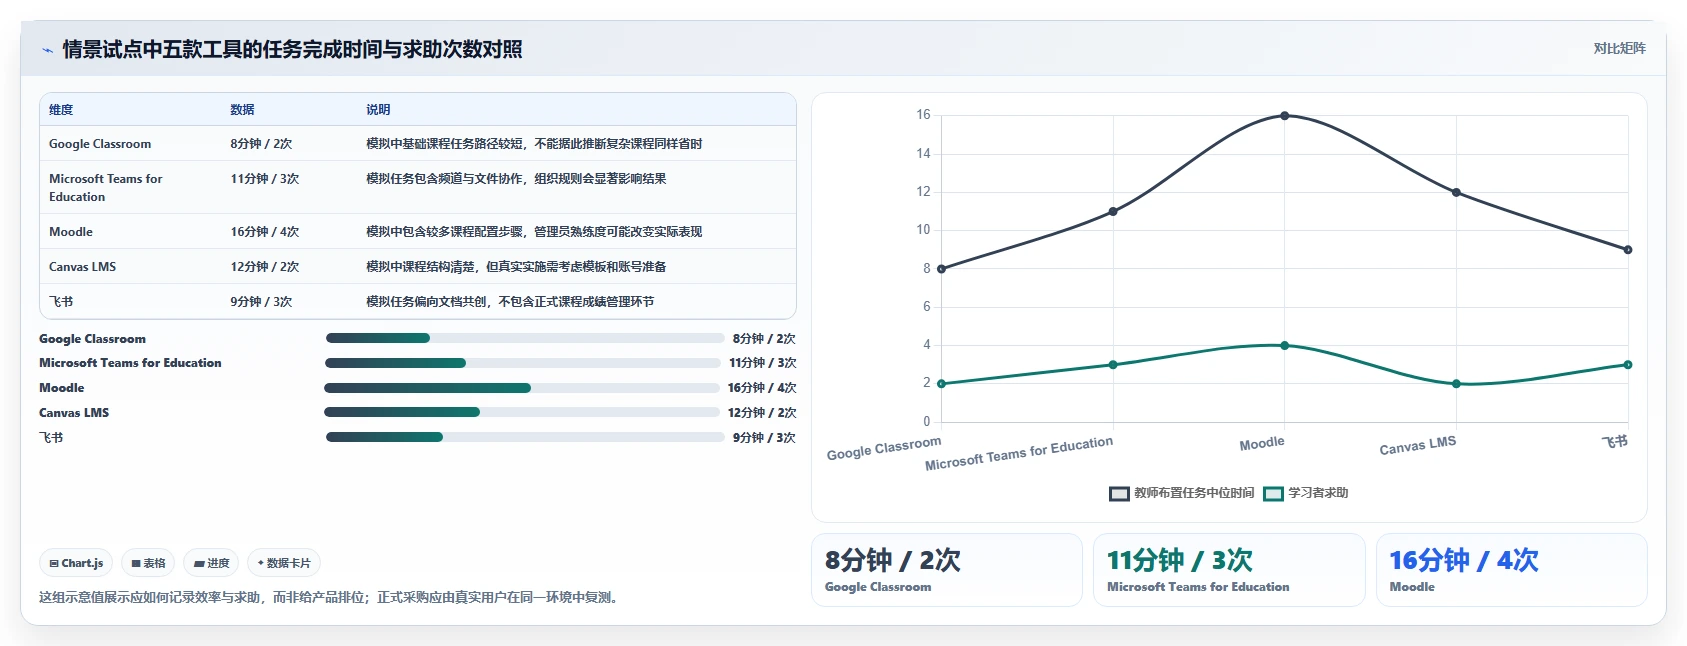The height and width of the screenshot is (646, 1687).
Task: Click the 飞书 progress bar
Action: (525, 437)
